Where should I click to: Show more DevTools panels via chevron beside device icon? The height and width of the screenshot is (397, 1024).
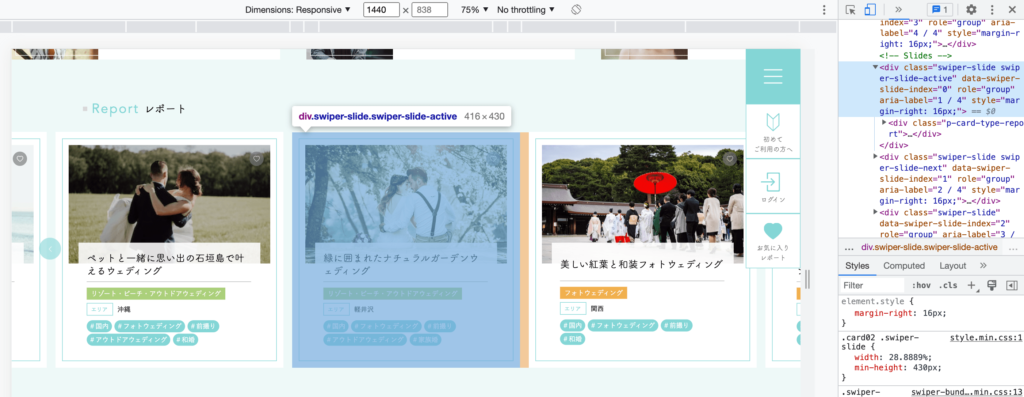point(898,10)
